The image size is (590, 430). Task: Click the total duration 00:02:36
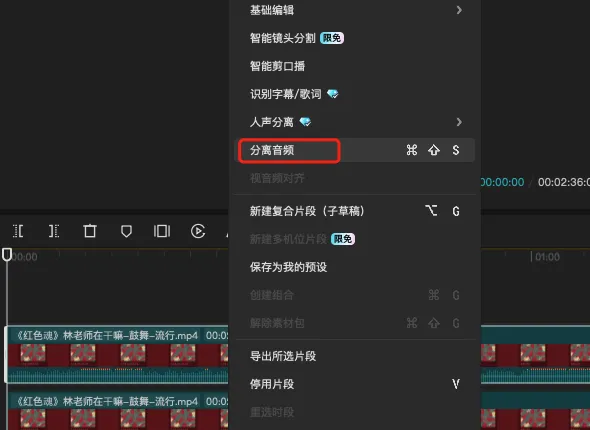point(564,182)
